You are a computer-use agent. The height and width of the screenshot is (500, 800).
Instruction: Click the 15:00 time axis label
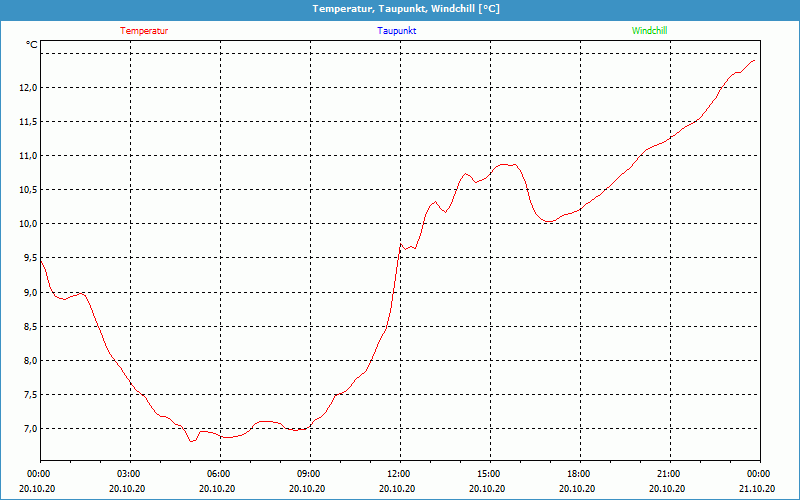pos(488,474)
